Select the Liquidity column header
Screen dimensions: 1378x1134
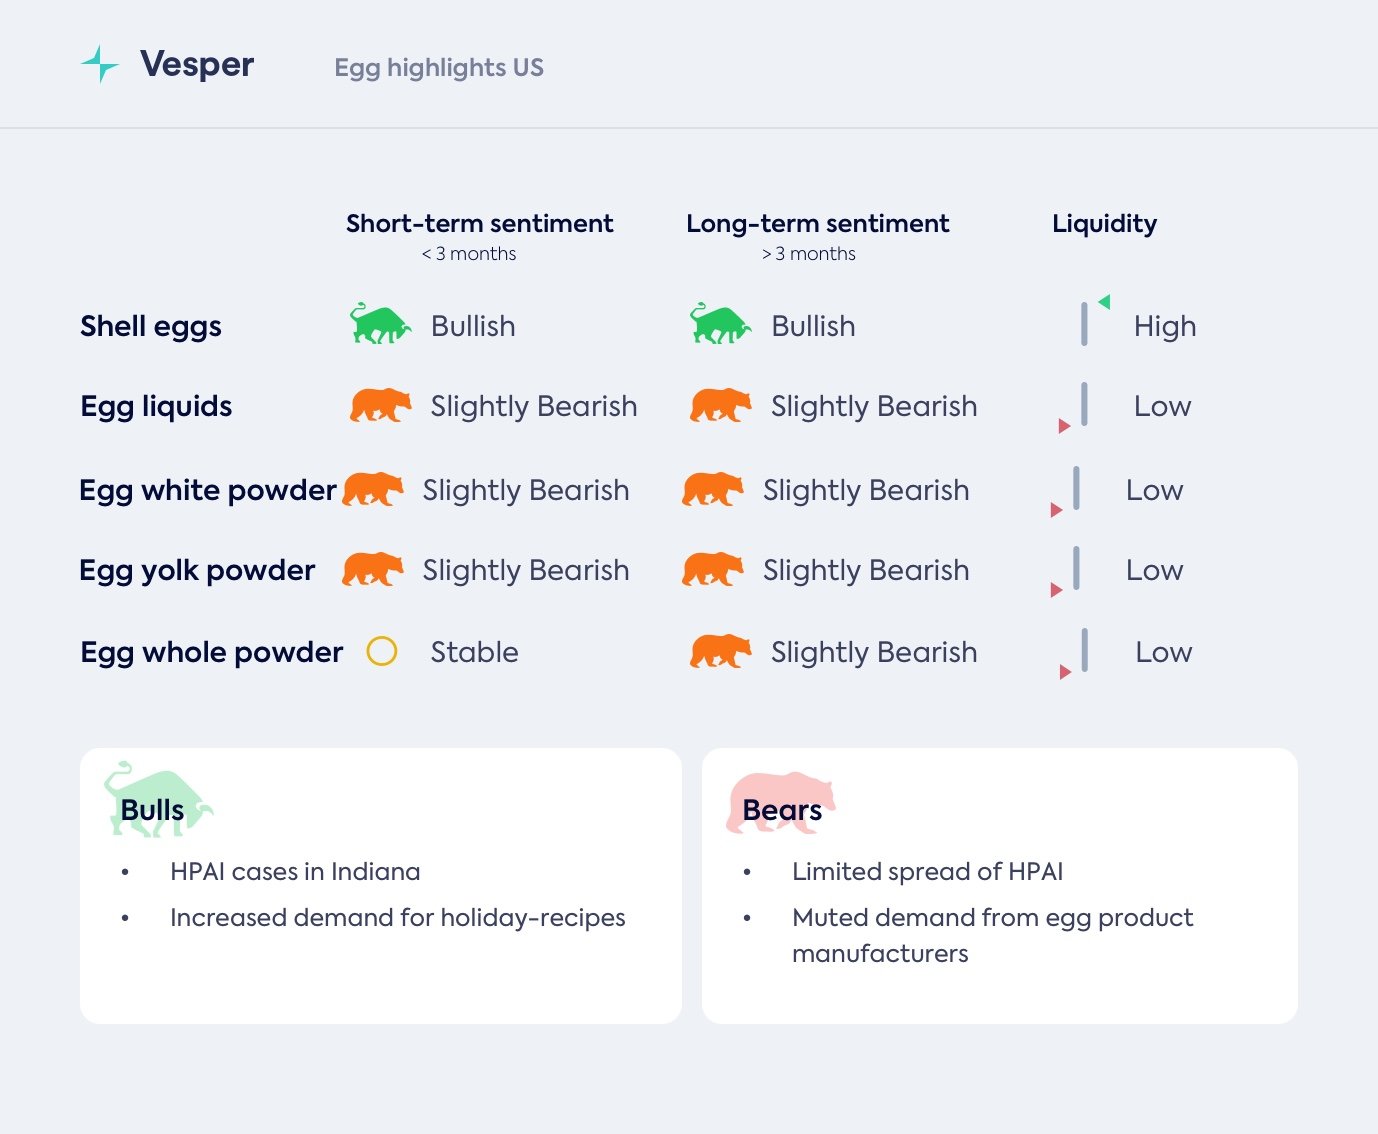[x=1104, y=224]
